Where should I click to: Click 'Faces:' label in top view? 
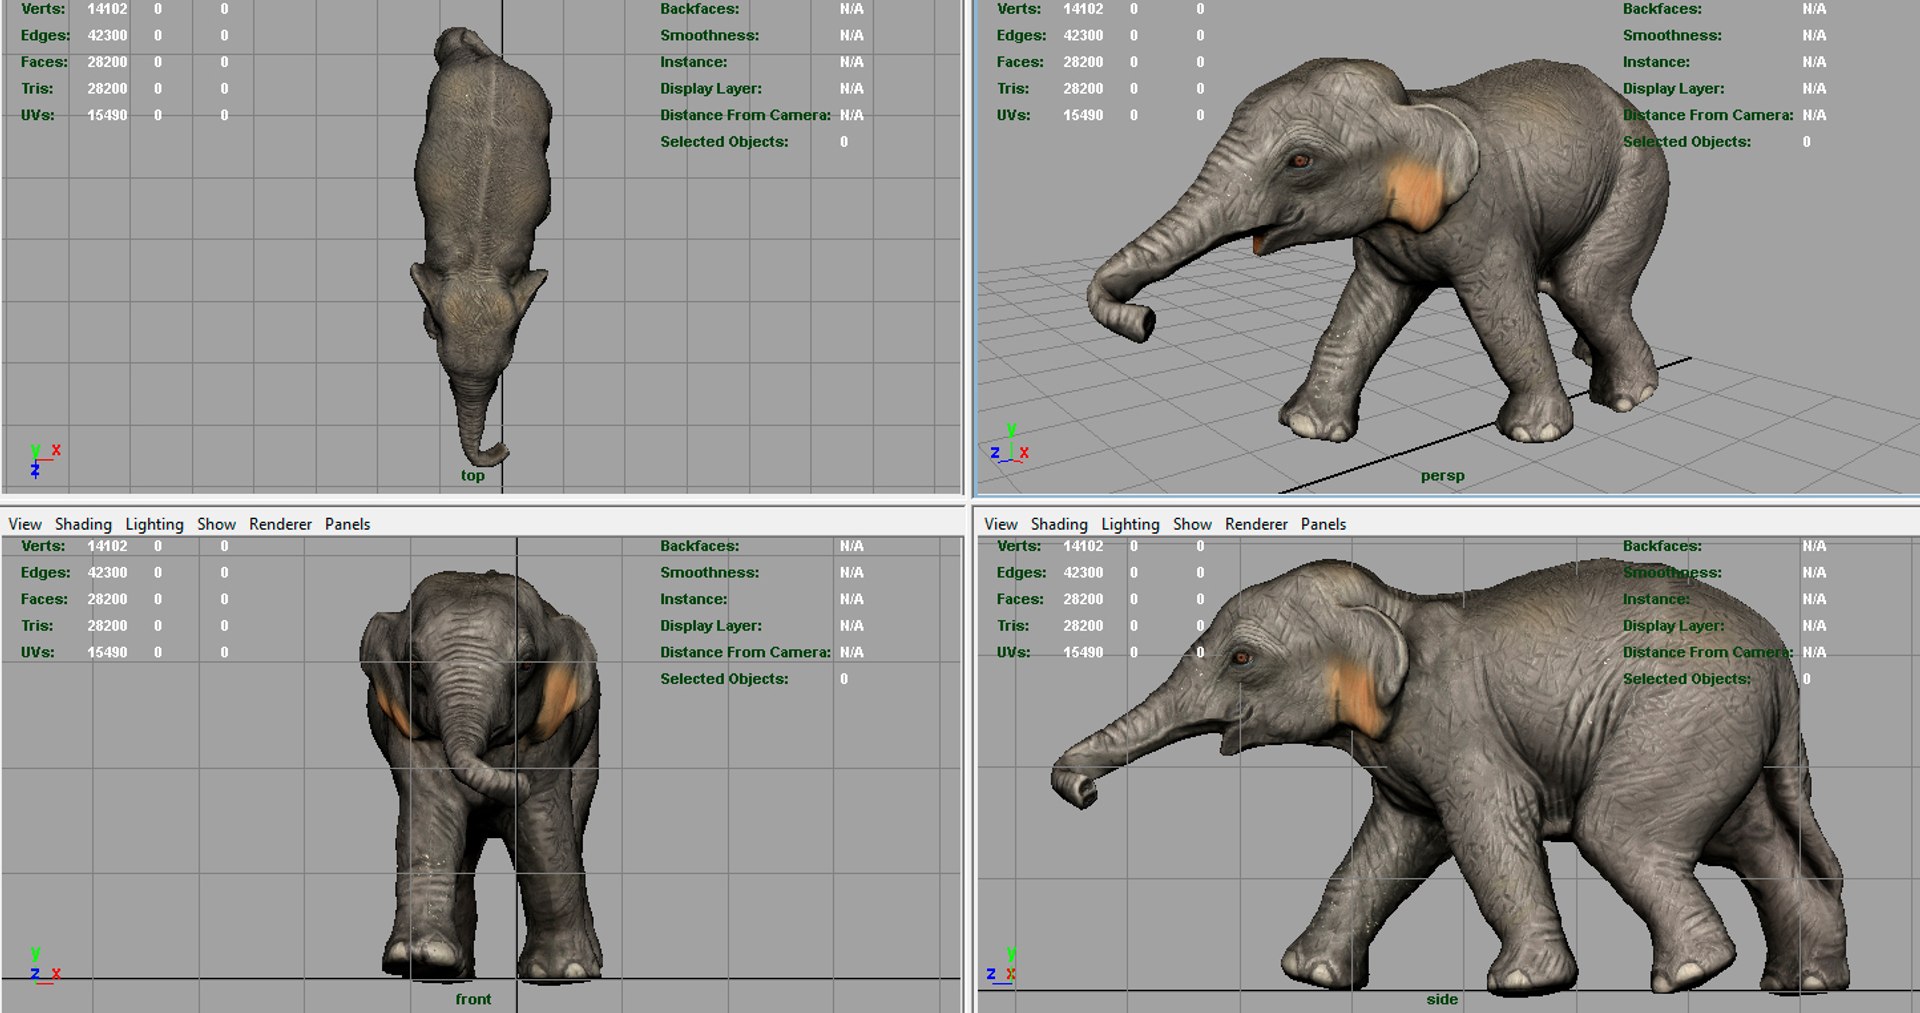pos(44,62)
